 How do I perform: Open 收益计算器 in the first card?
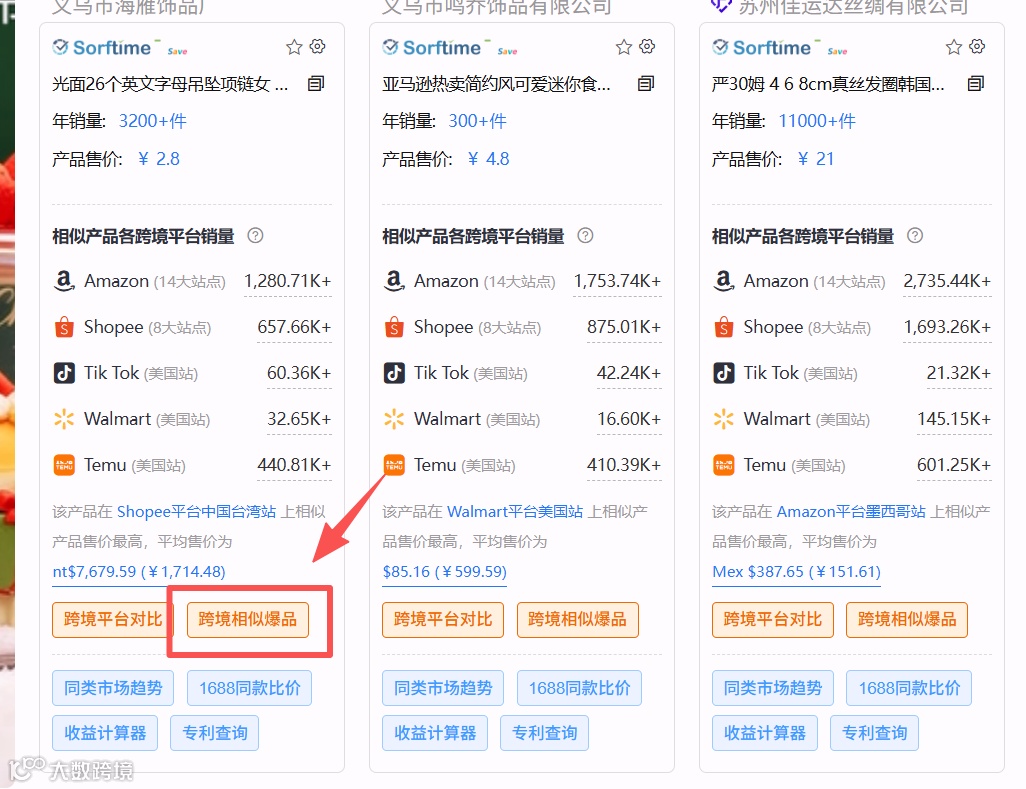coord(105,733)
